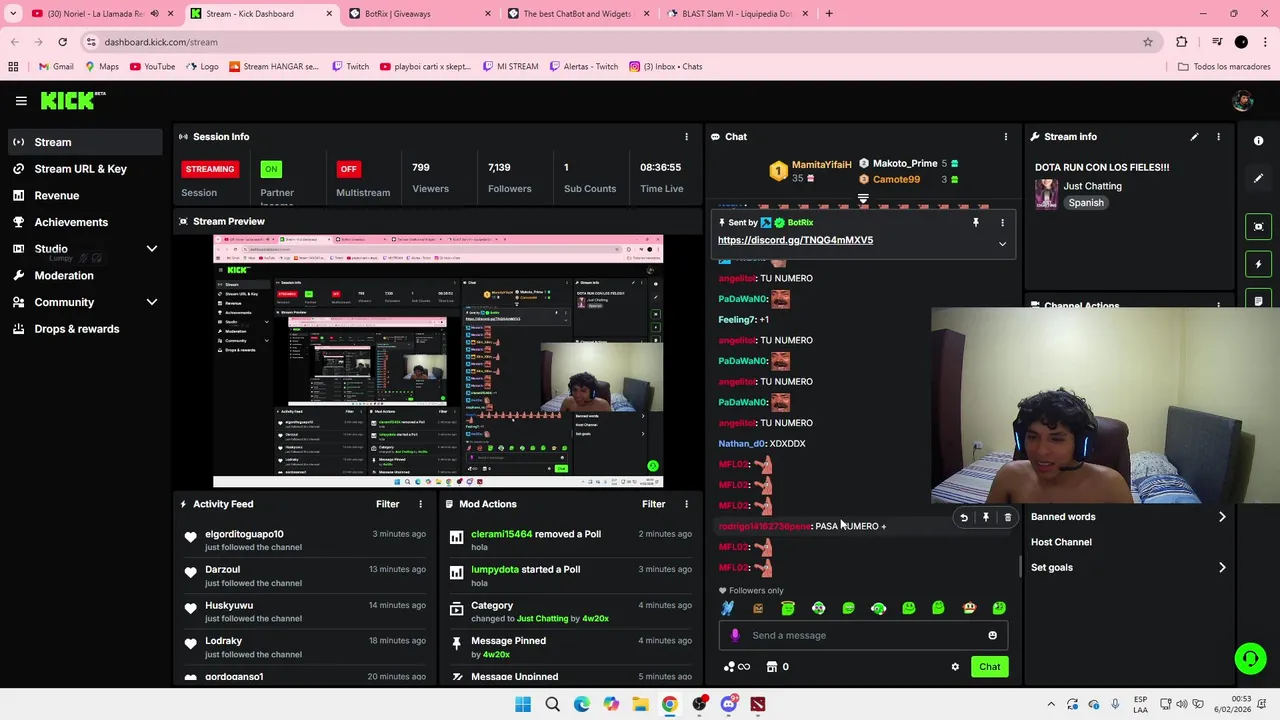Screen dimensions: 1280x720
Task: Open Stream URL & Key page
Action: coord(84,169)
